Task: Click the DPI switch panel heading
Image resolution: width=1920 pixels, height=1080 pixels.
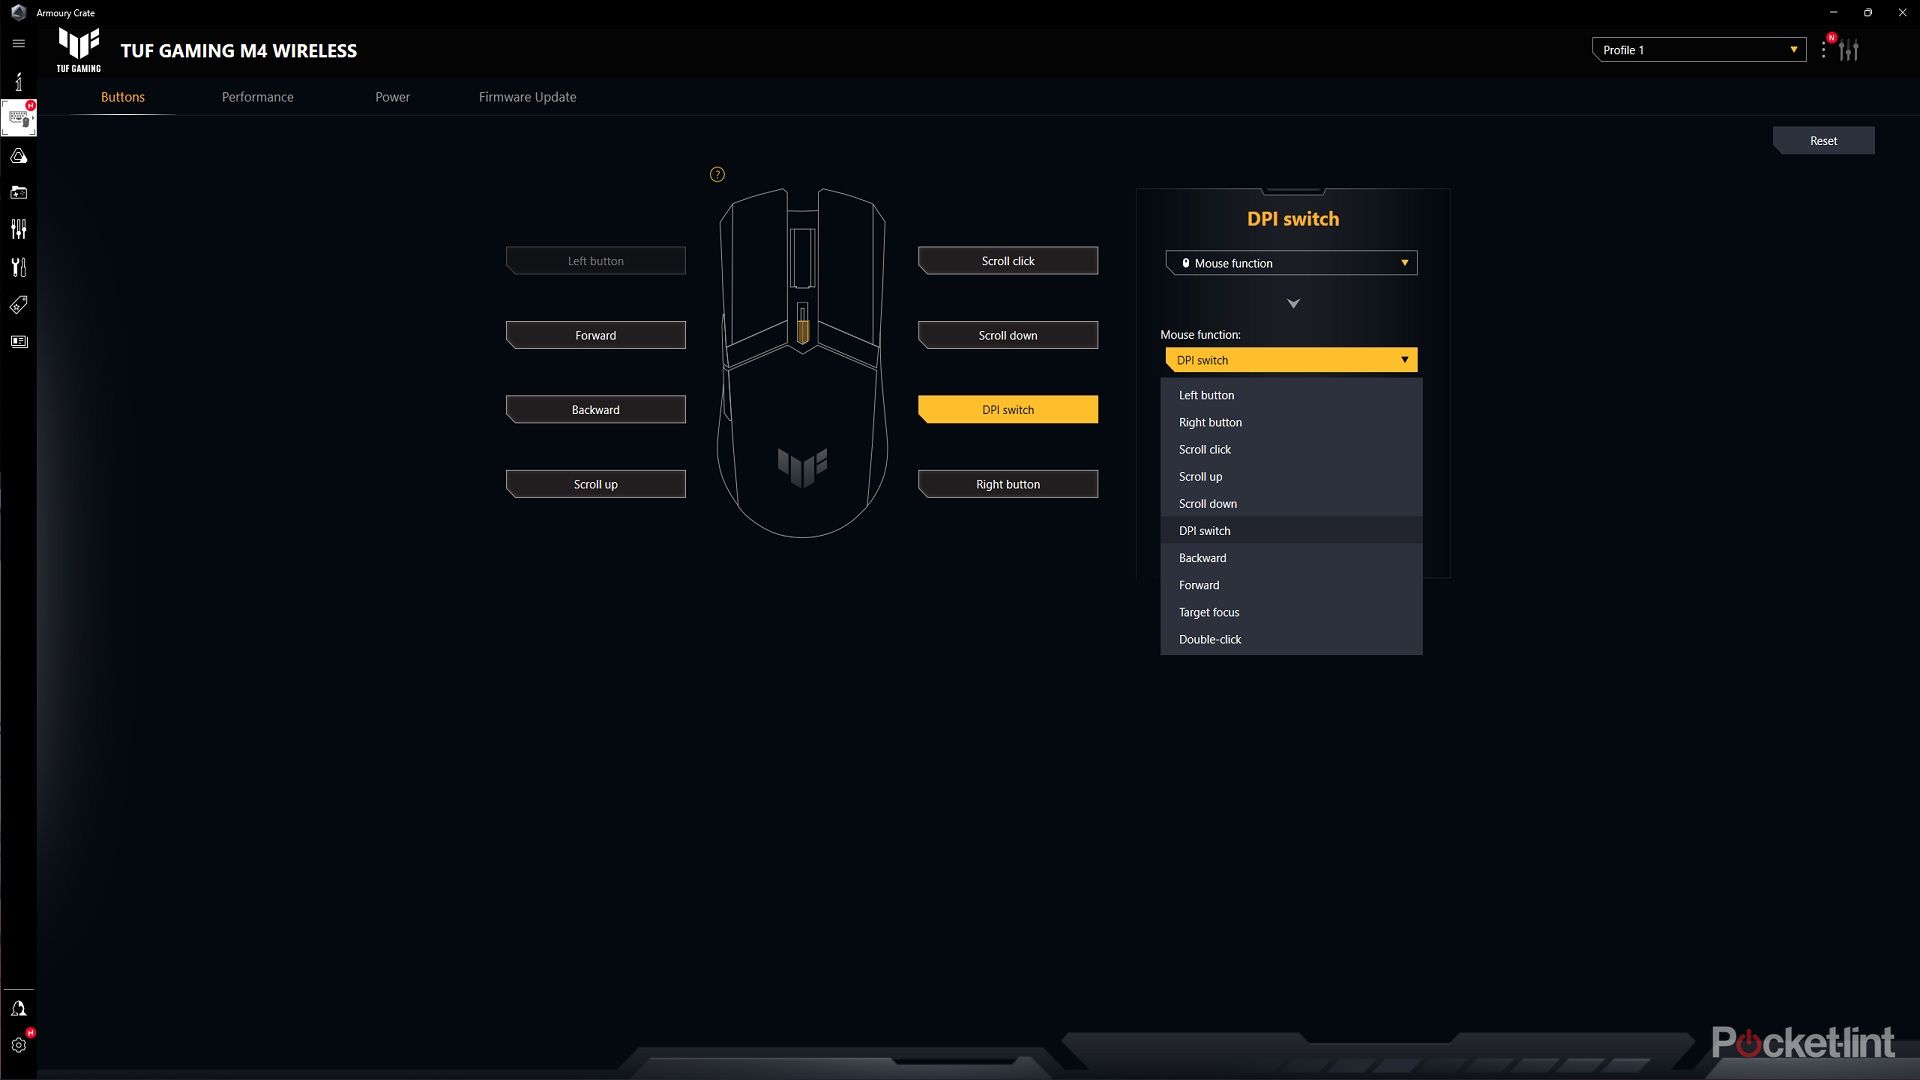Action: pos(1292,219)
